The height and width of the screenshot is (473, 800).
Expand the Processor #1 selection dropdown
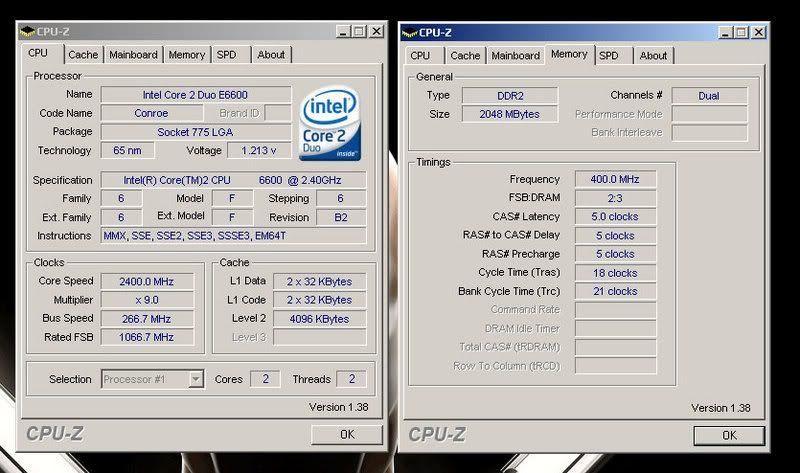tap(196, 379)
